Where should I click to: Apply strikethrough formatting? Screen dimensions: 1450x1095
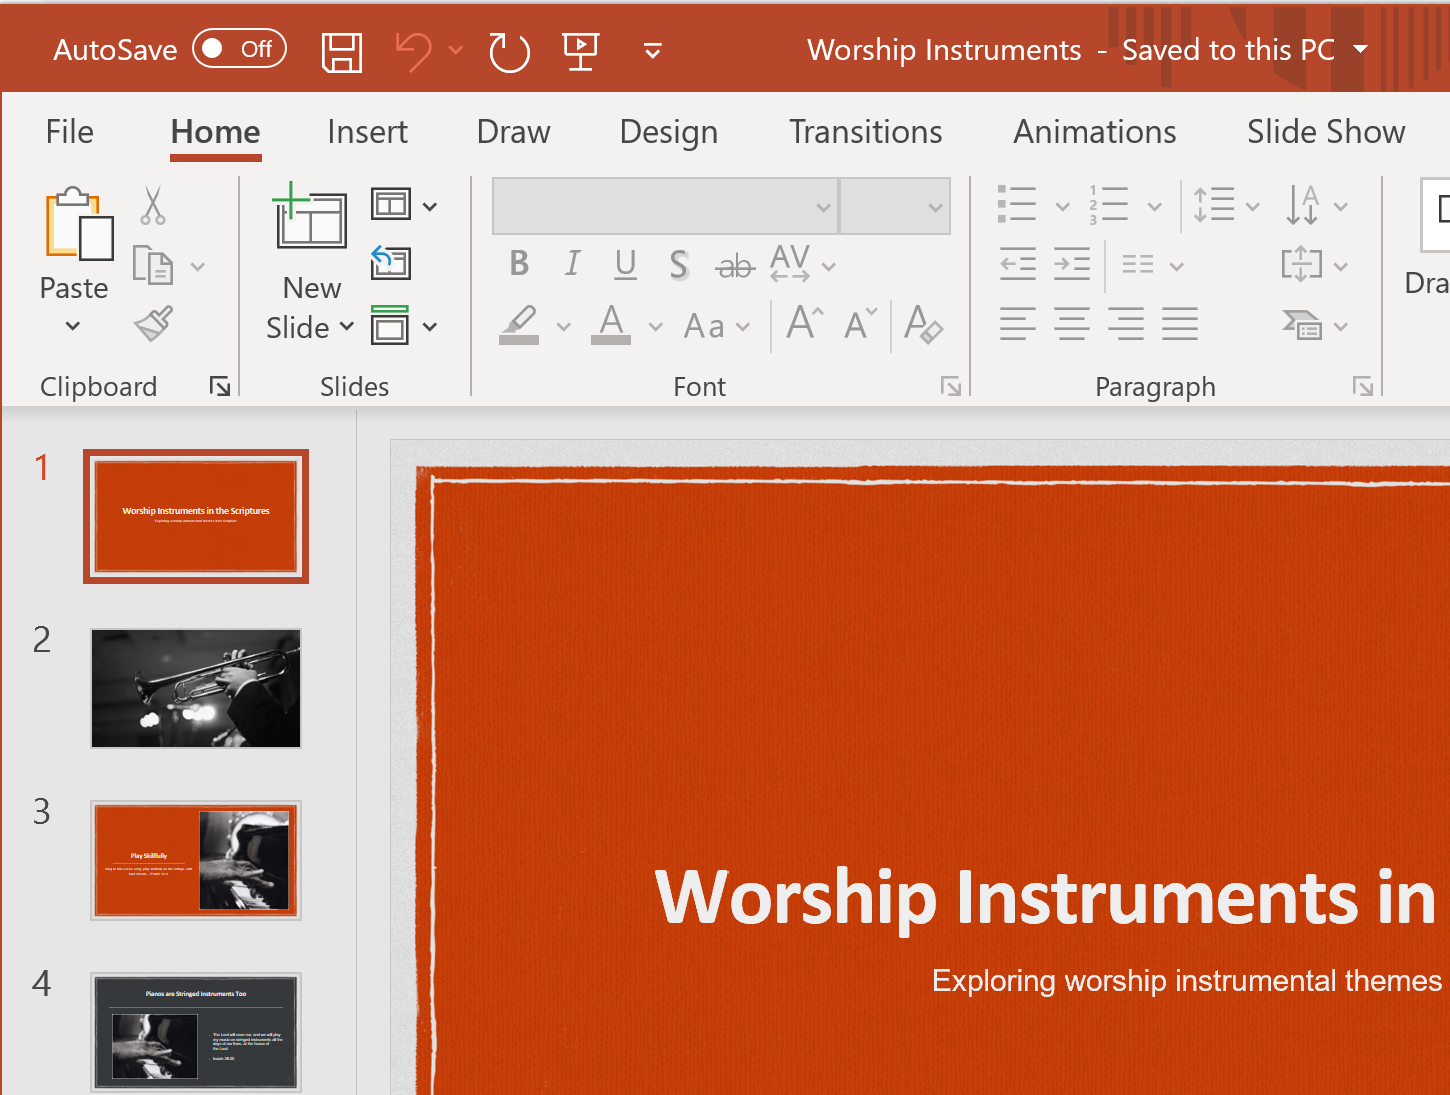click(735, 264)
